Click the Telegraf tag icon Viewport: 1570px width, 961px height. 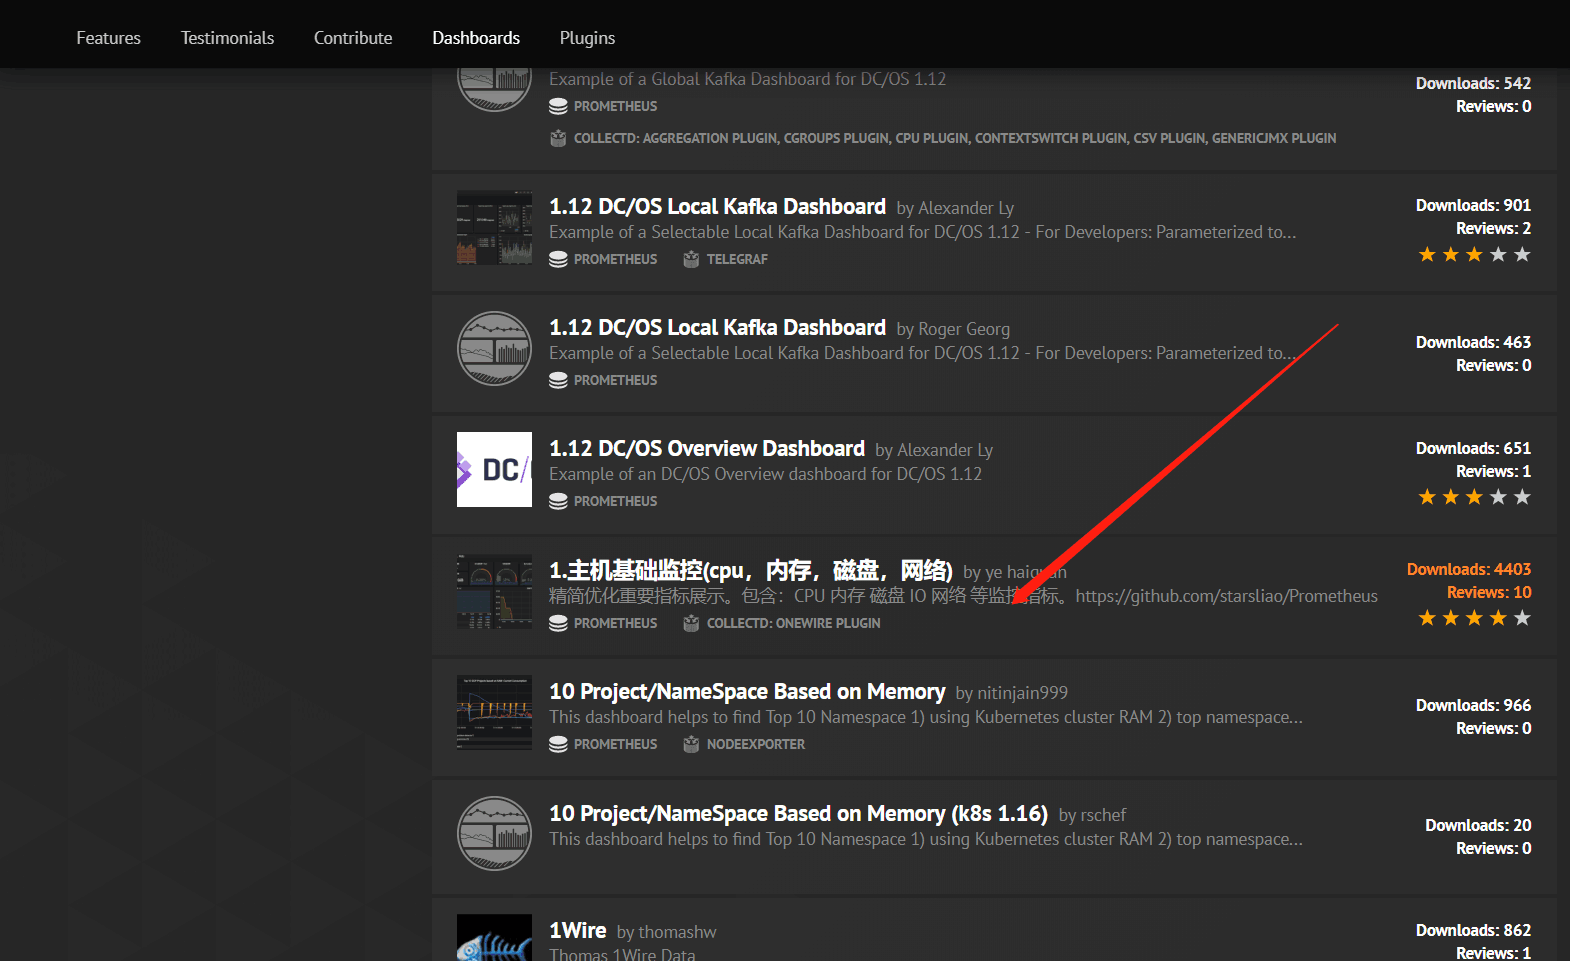691,259
